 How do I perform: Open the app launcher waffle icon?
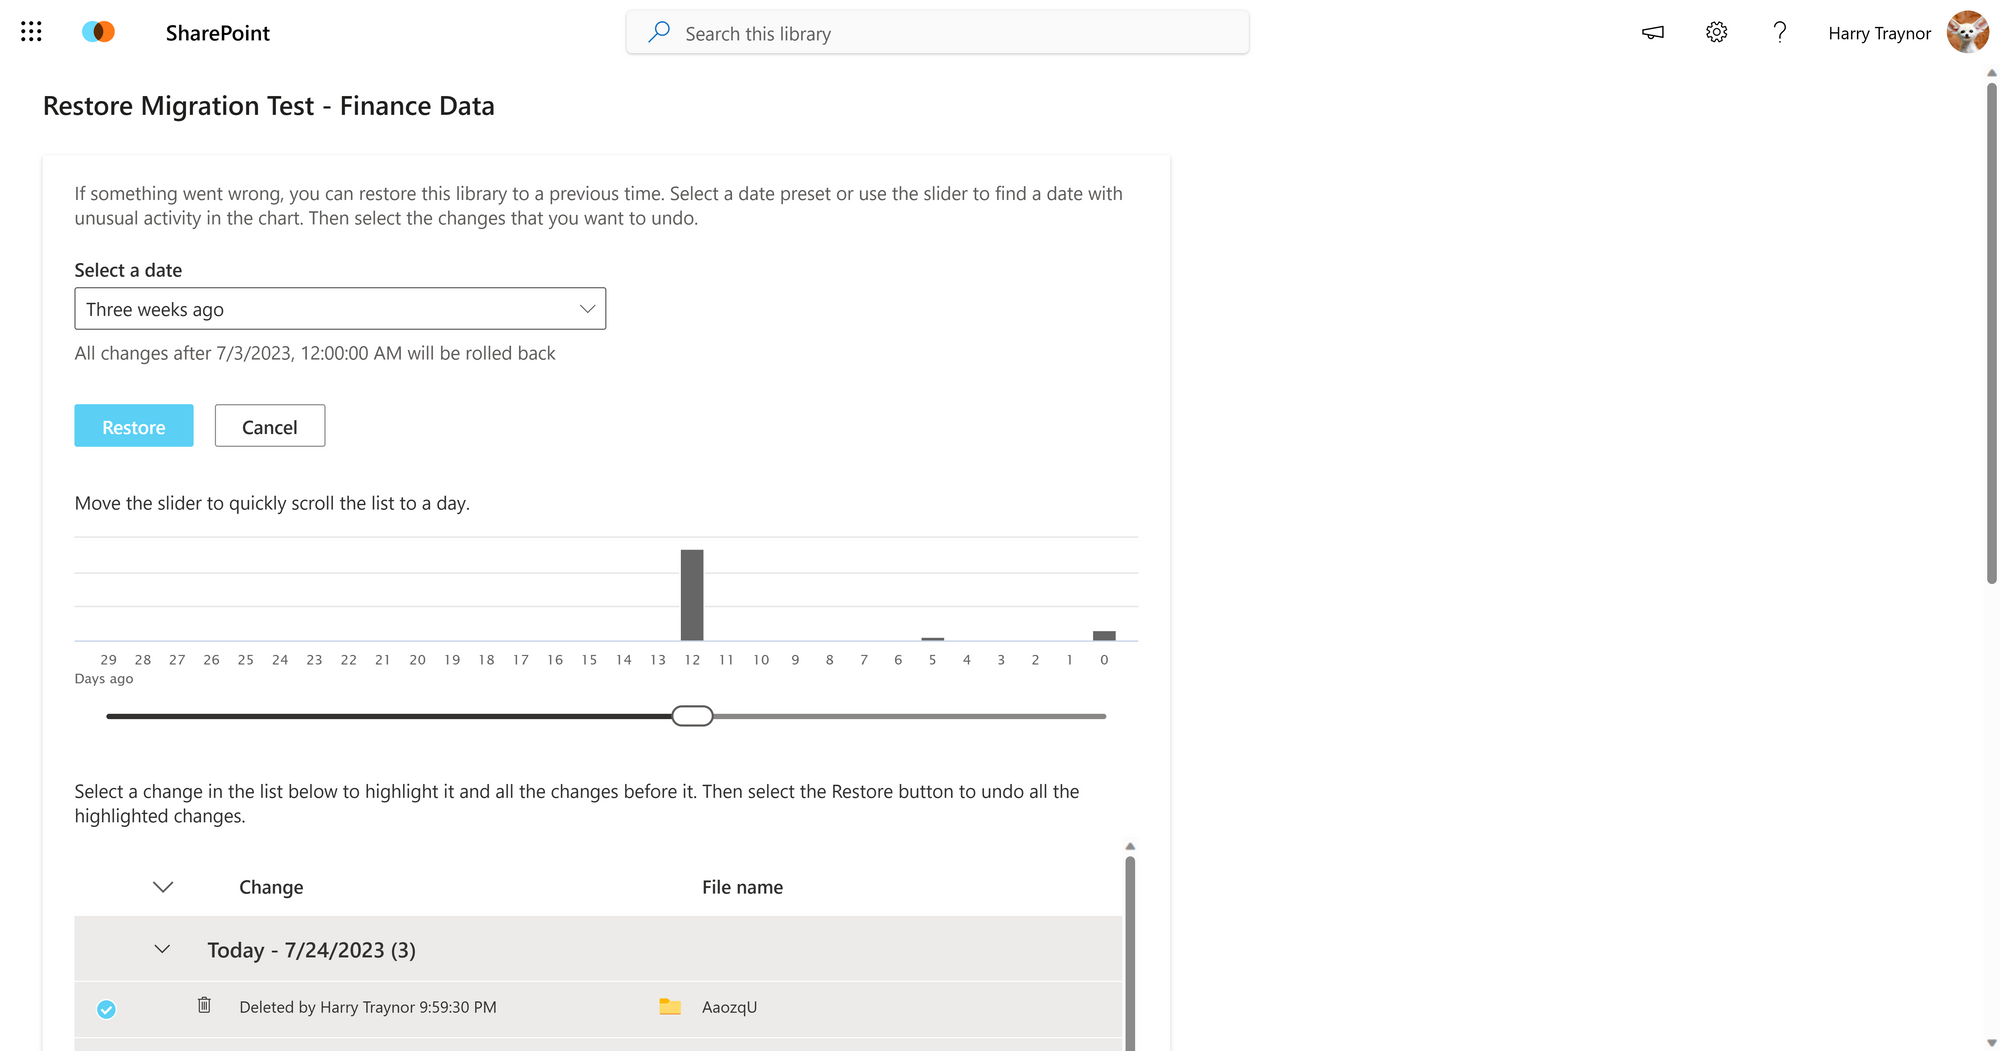pos(31,32)
